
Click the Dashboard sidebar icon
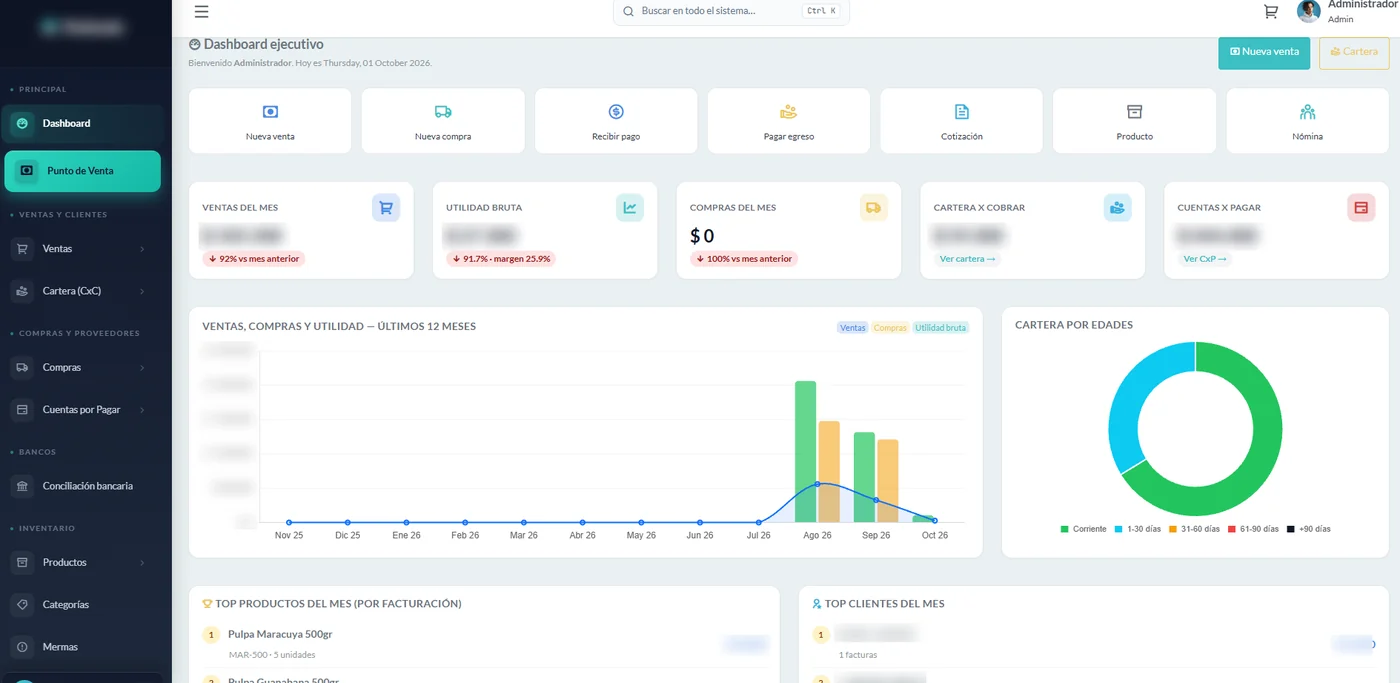point(22,124)
